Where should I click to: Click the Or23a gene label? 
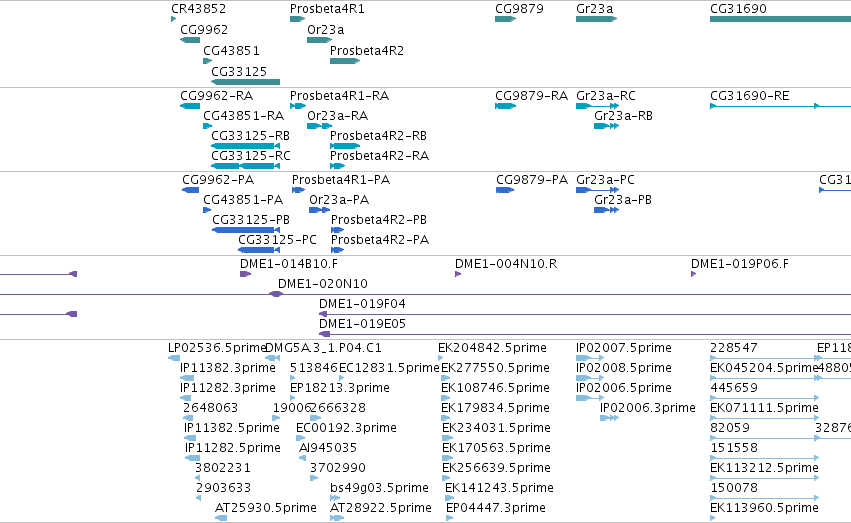326,30
